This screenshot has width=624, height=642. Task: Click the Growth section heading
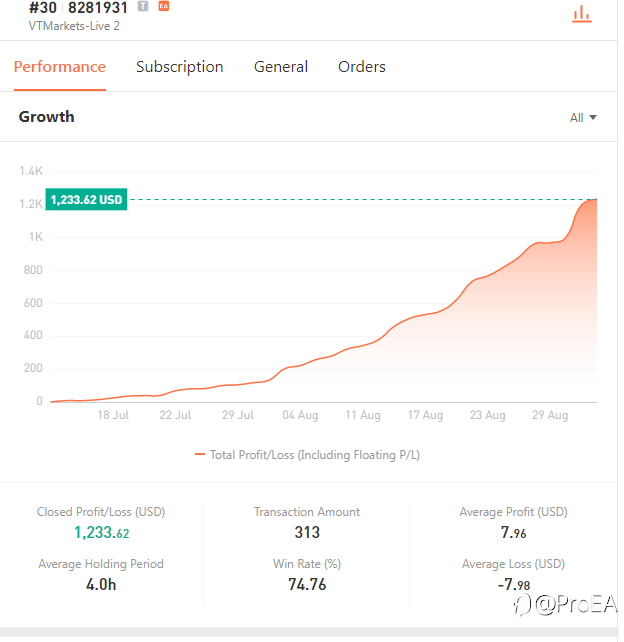tap(46, 117)
